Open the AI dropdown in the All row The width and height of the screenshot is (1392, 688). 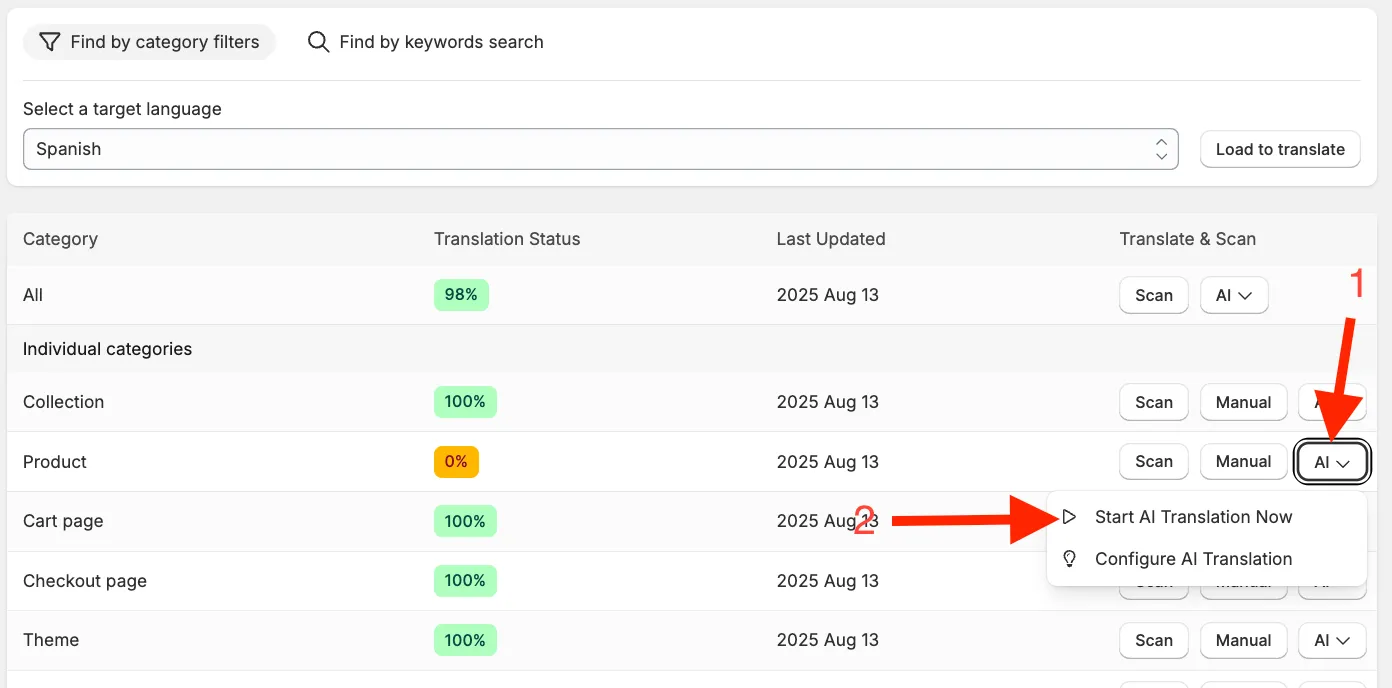pyautogui.click(x=1234, y=295)
